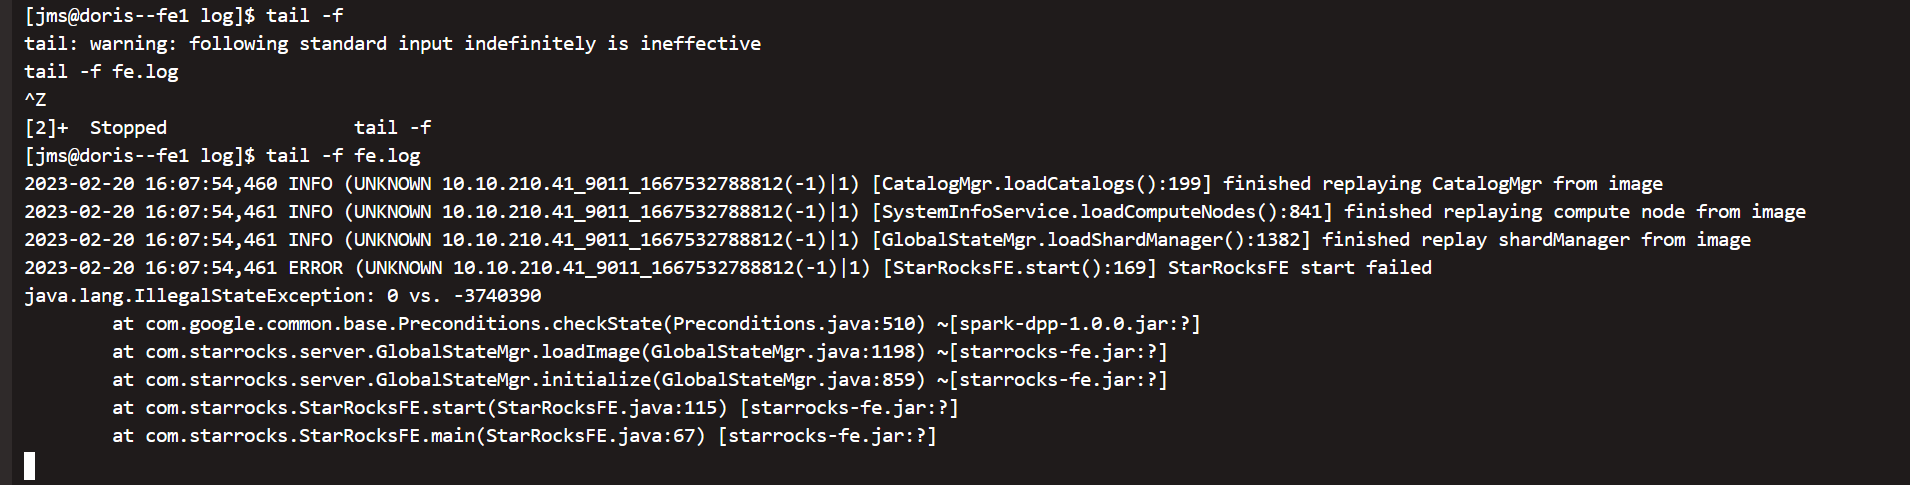Click the StarRocksFE.main stack trace line
The height and width of the screenshot is (485, 1910).
click(x=524, y=436)
